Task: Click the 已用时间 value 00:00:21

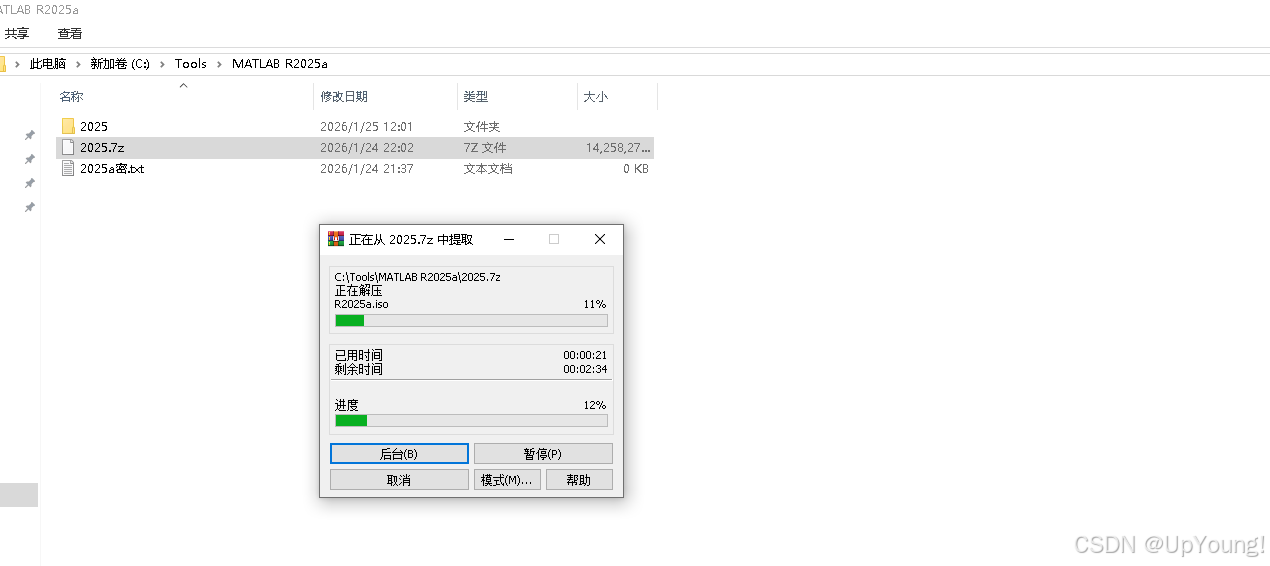Action: 585,355
